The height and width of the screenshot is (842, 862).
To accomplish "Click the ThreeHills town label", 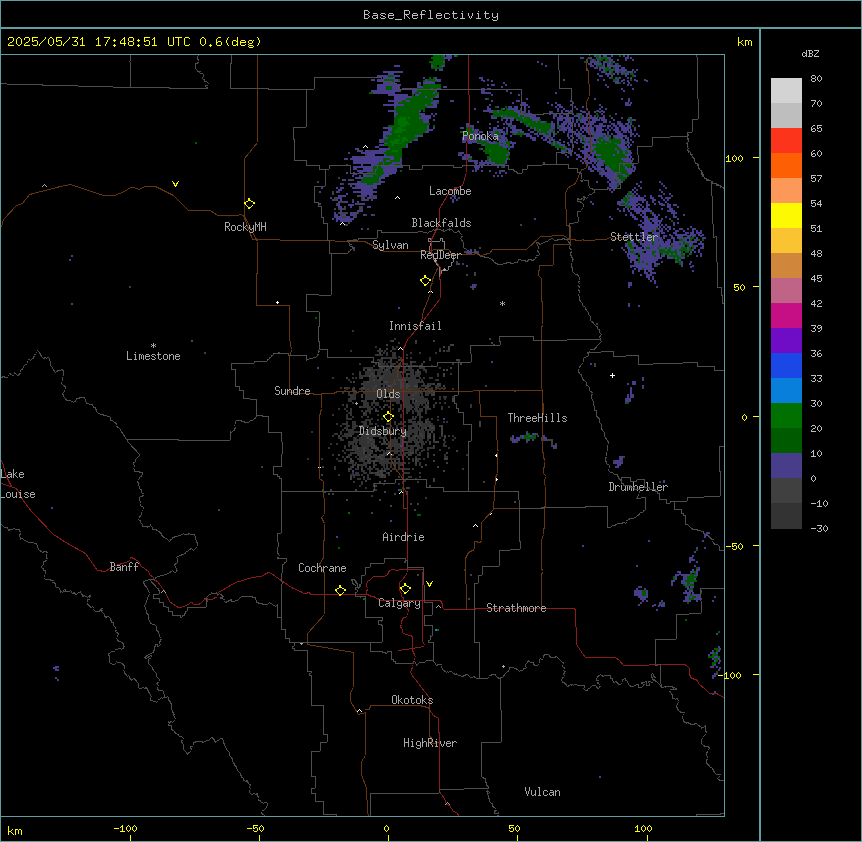I will pos(537,418).
